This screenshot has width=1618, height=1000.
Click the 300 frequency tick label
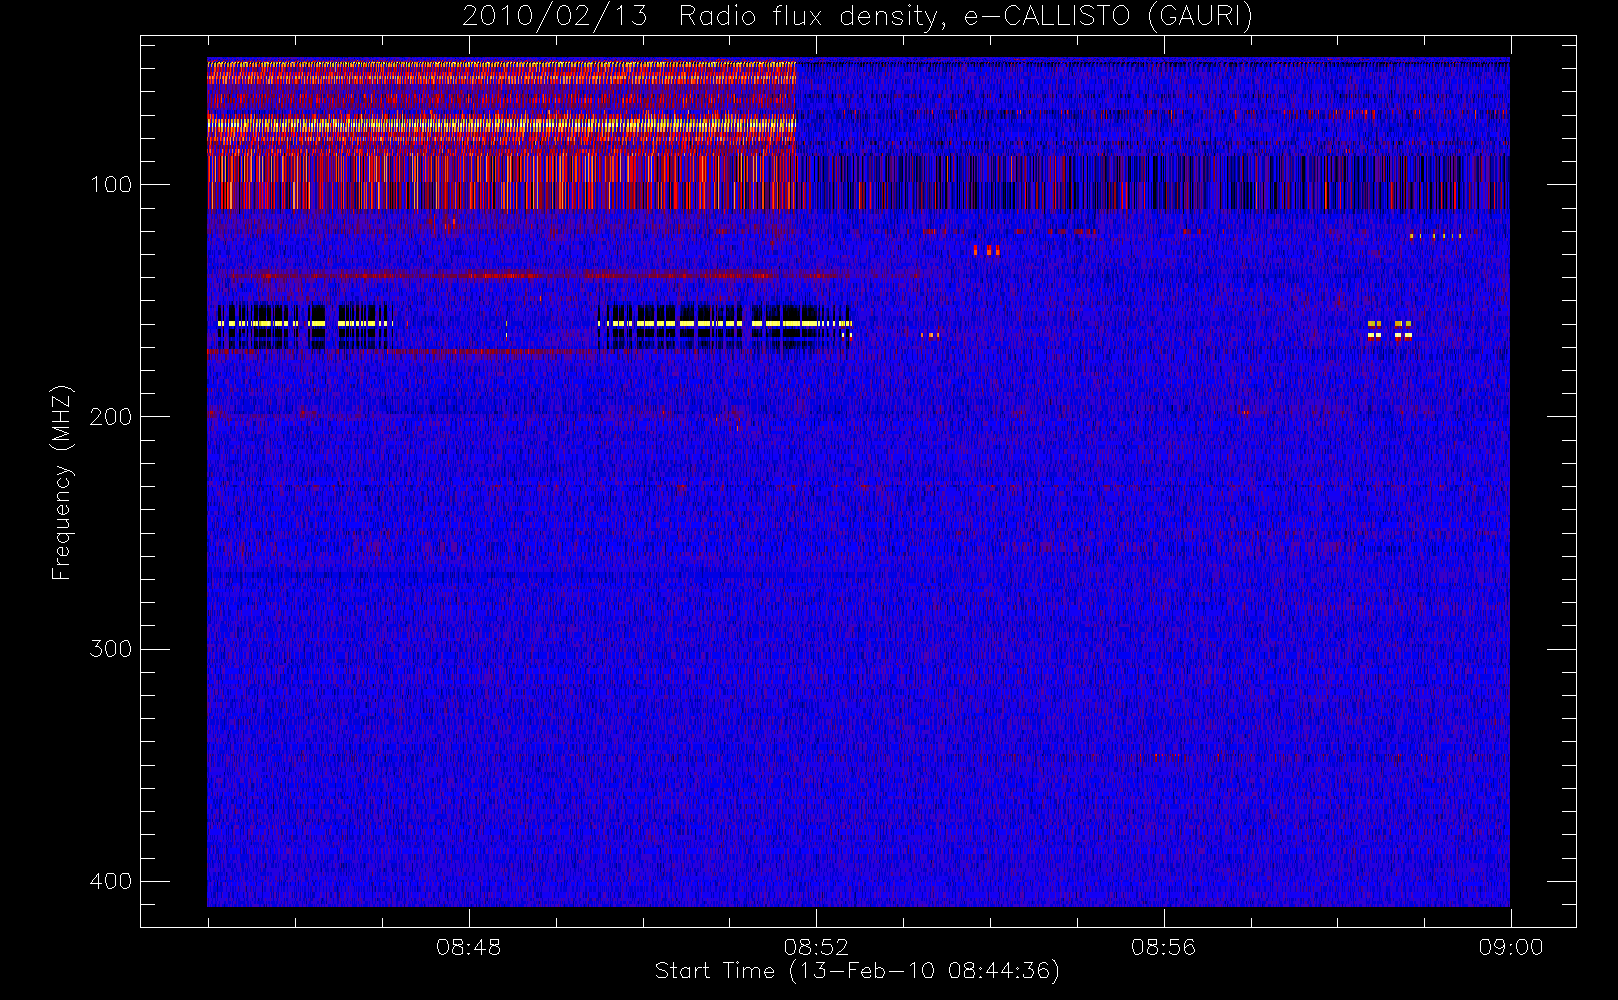pos(110,649)
